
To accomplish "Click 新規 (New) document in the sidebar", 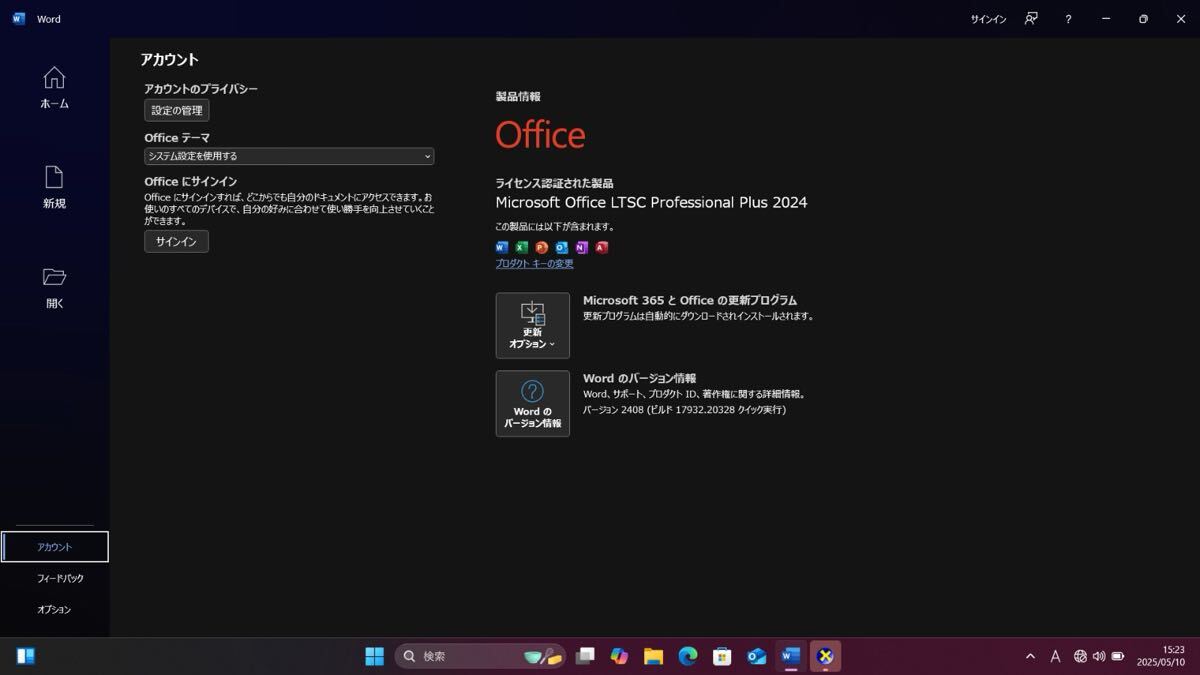I will click(54, 188).
